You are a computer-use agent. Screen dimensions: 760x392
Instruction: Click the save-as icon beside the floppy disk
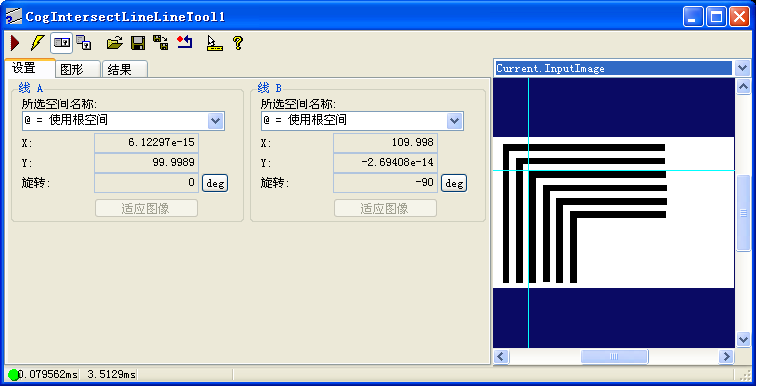tap(160, 43)
